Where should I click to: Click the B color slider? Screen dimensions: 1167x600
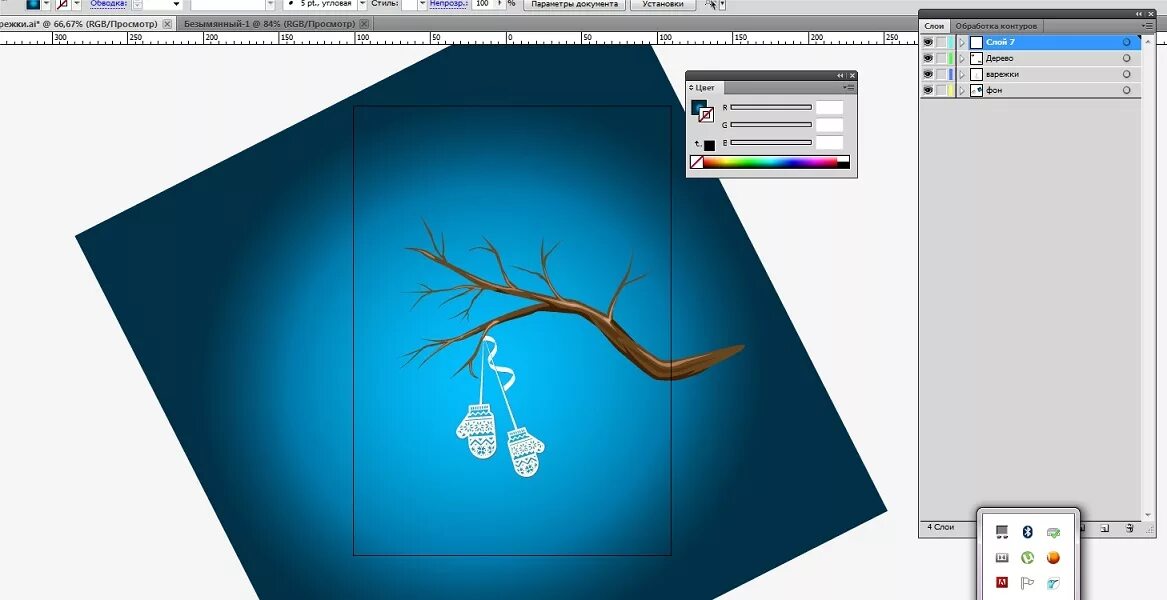click(771, 142)
